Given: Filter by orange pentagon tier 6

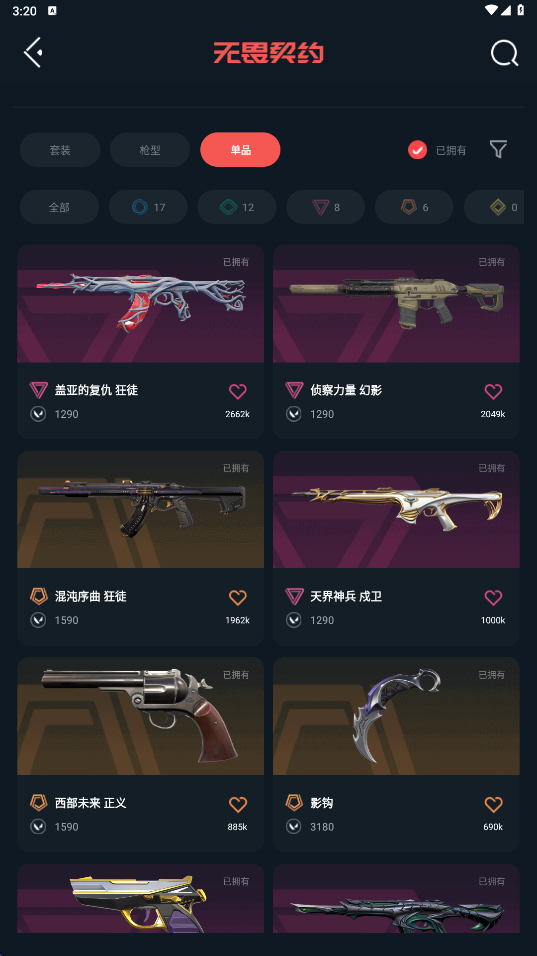Looking at the screenshot, I should click(x=414, y=207).
